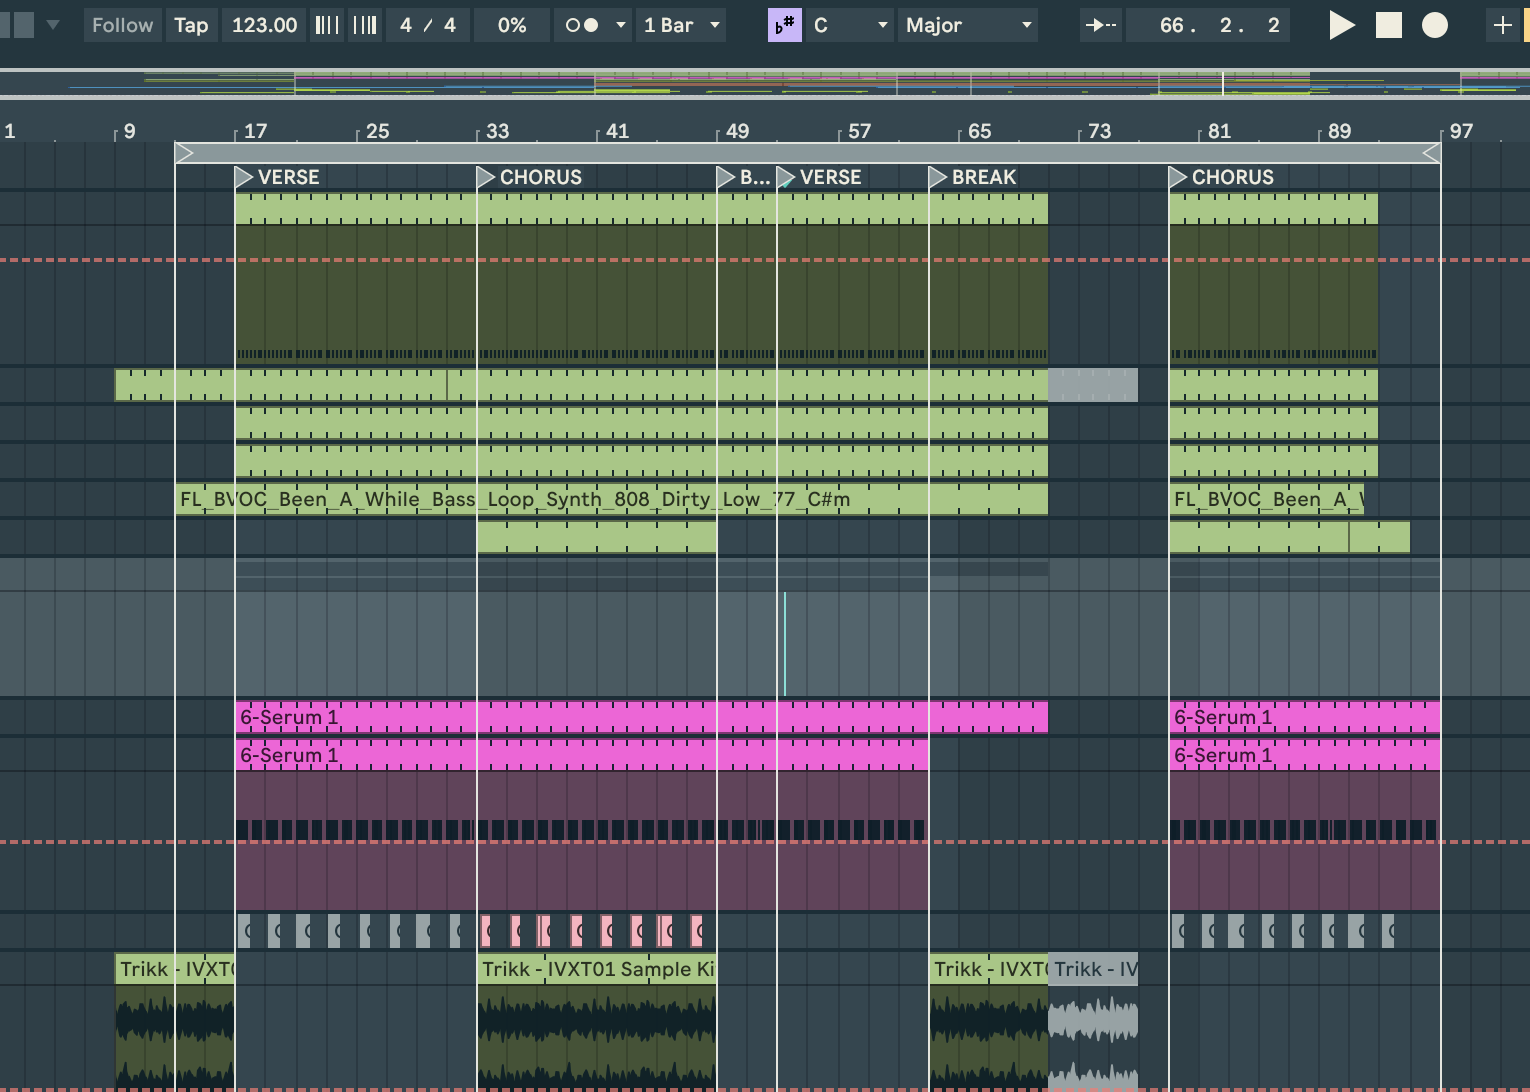This screenshot has height=1092, width=1530.
Task: Click bar 57 on the beat-time ruler
Action: (859, 131)
